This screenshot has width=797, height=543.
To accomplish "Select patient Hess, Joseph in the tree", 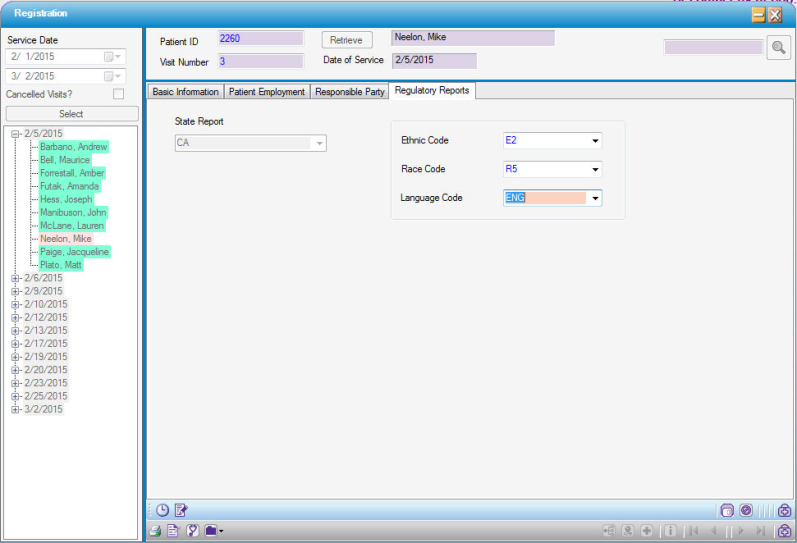I will coord(66,200).
